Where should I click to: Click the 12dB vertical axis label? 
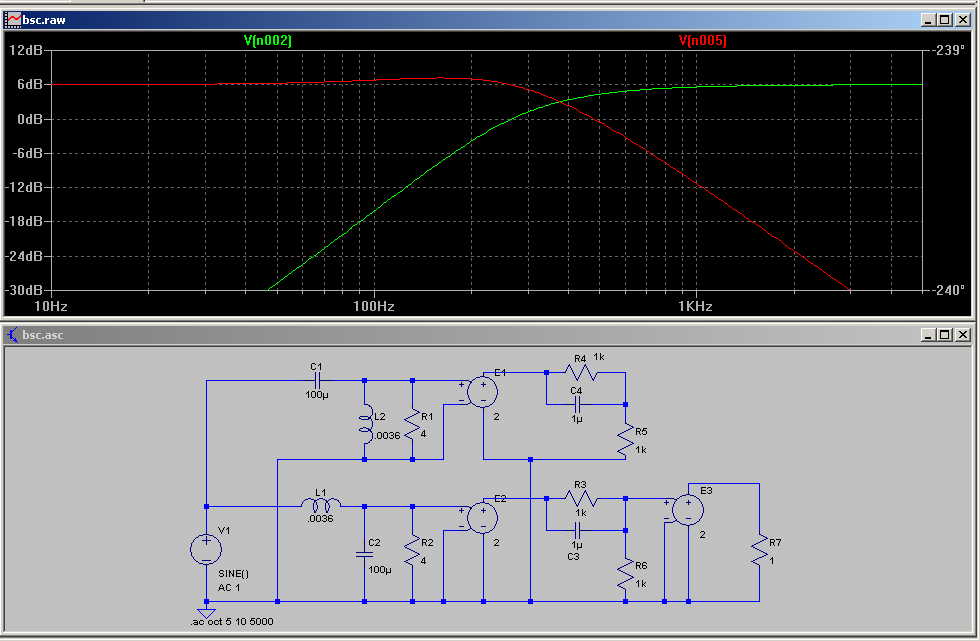coord(26,50)
